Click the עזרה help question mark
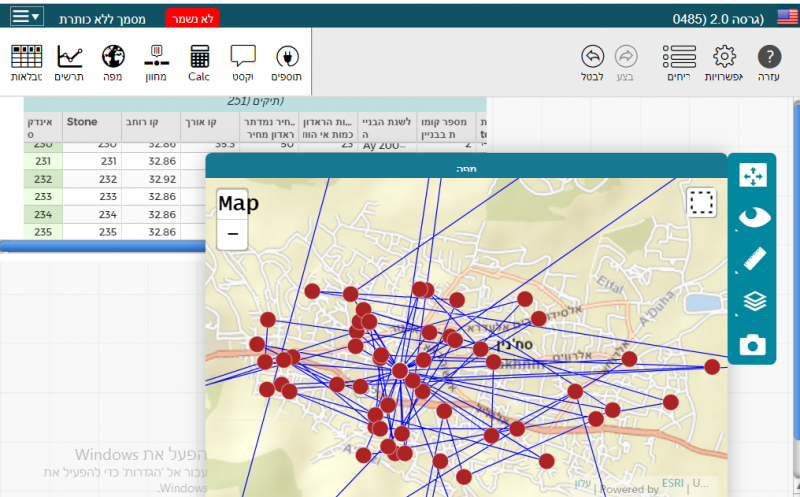 click(x=769, y=62)
